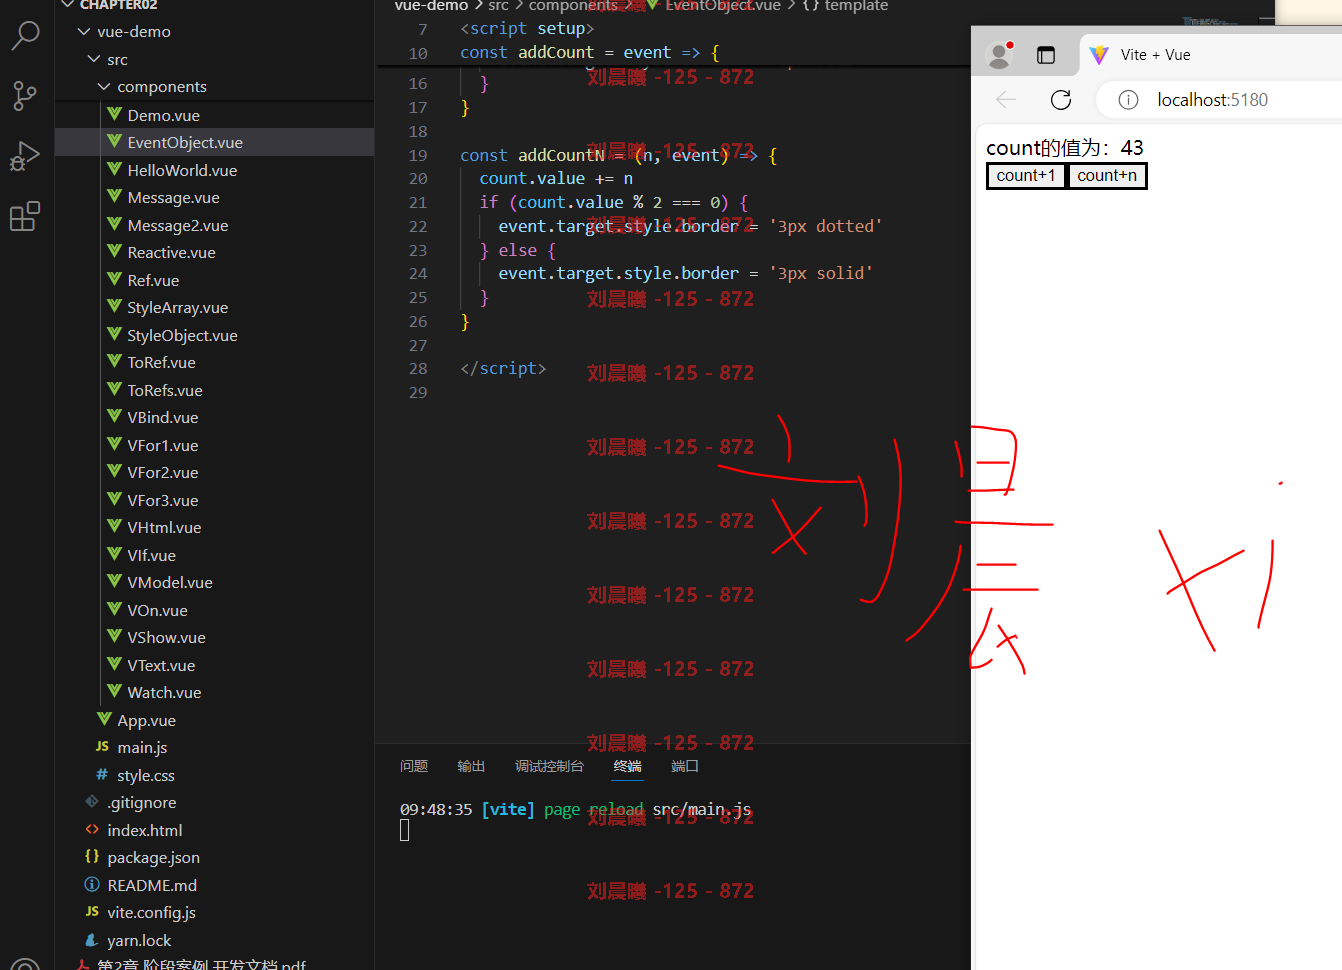Click git icon beside .gitignore

point(92,802)
